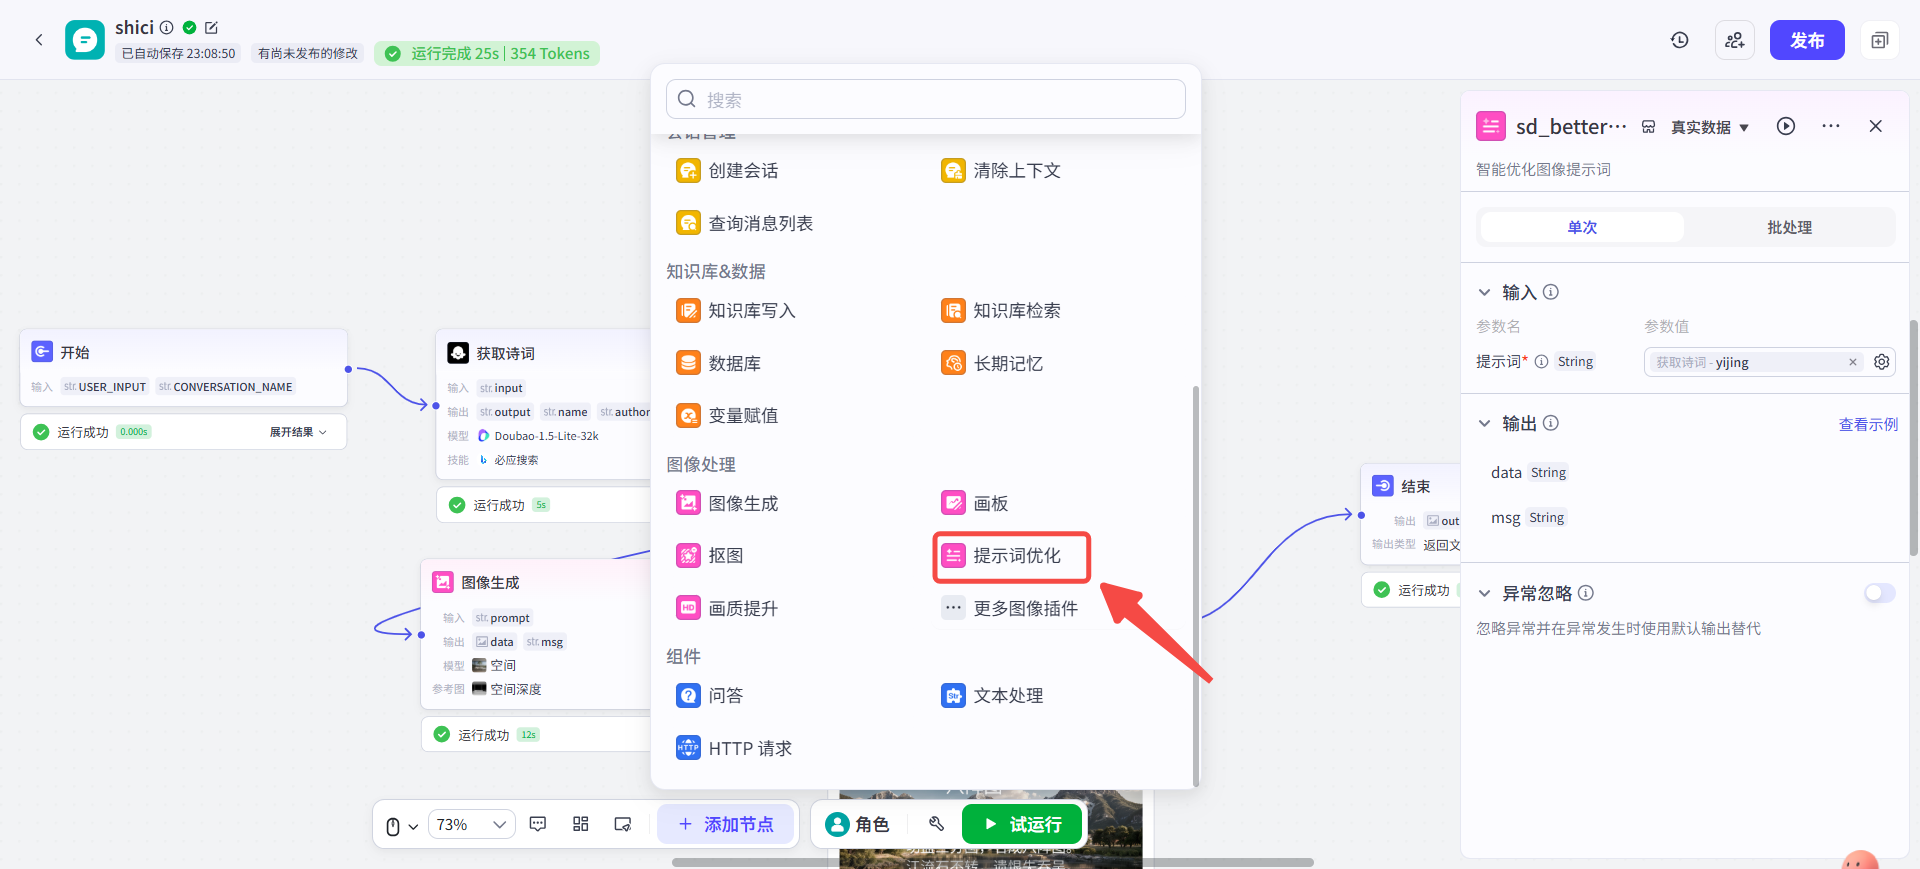Edit the shici workflow name pencil icon

(x=211, y=28)
